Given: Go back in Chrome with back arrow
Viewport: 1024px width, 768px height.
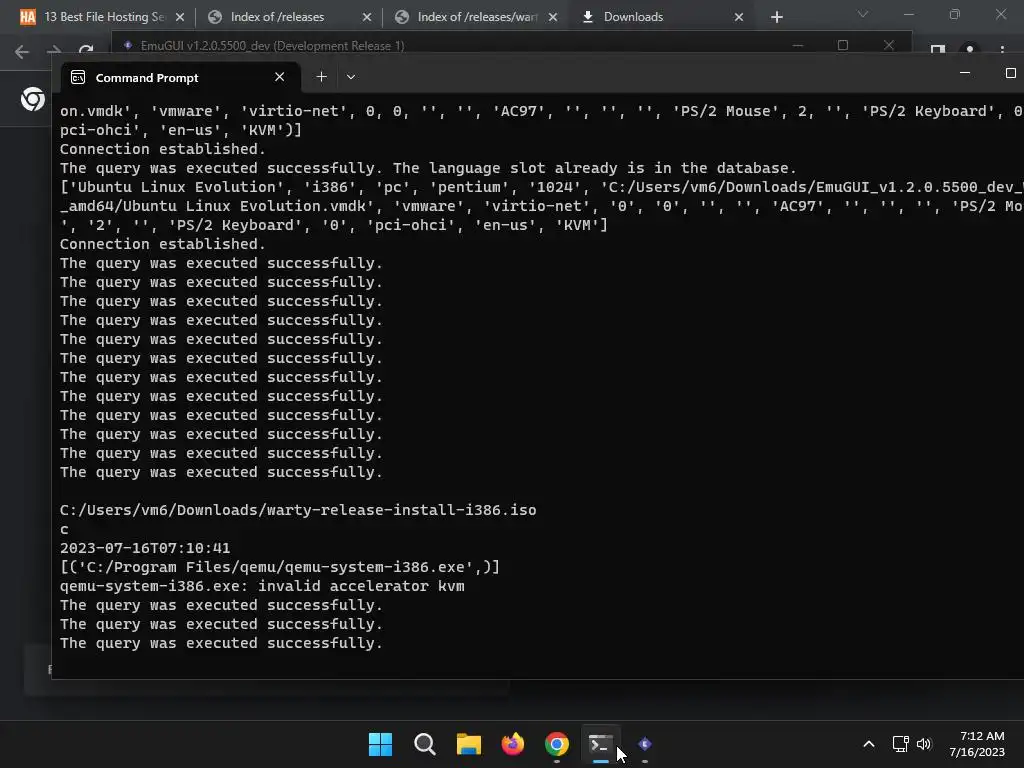Looking at the screenshot, I should pyautogui.click(x=22, y=52).
